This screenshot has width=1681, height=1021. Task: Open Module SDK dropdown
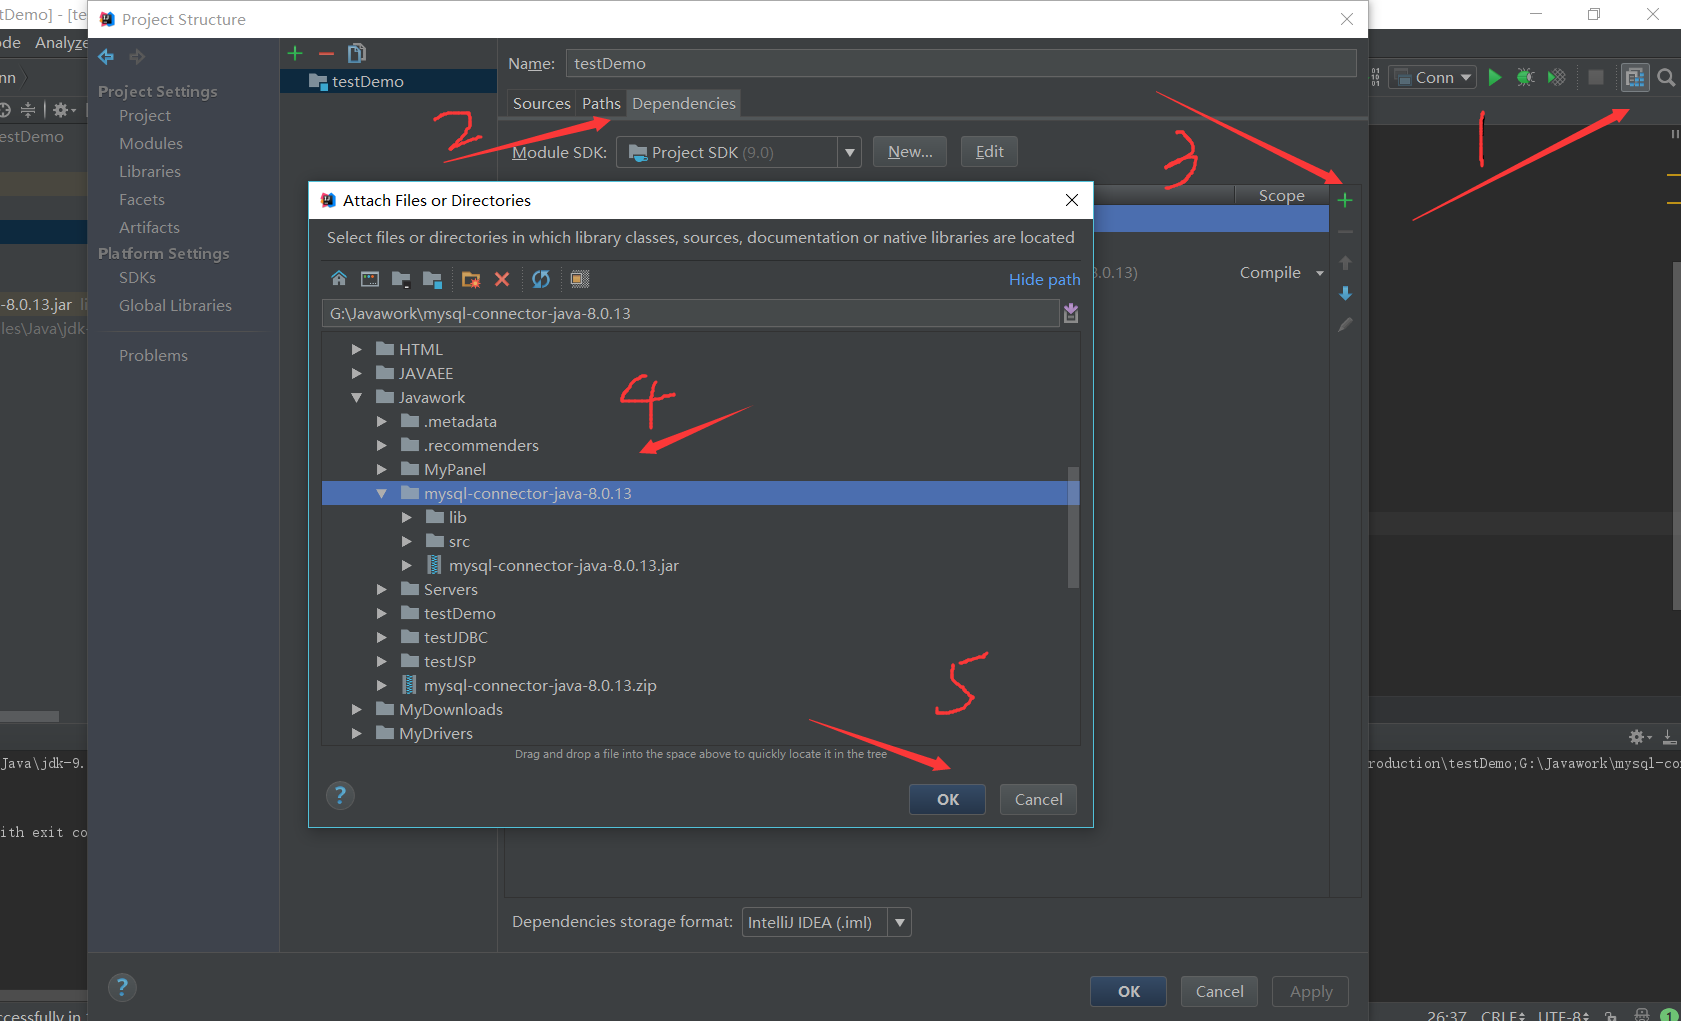[849, 152]
